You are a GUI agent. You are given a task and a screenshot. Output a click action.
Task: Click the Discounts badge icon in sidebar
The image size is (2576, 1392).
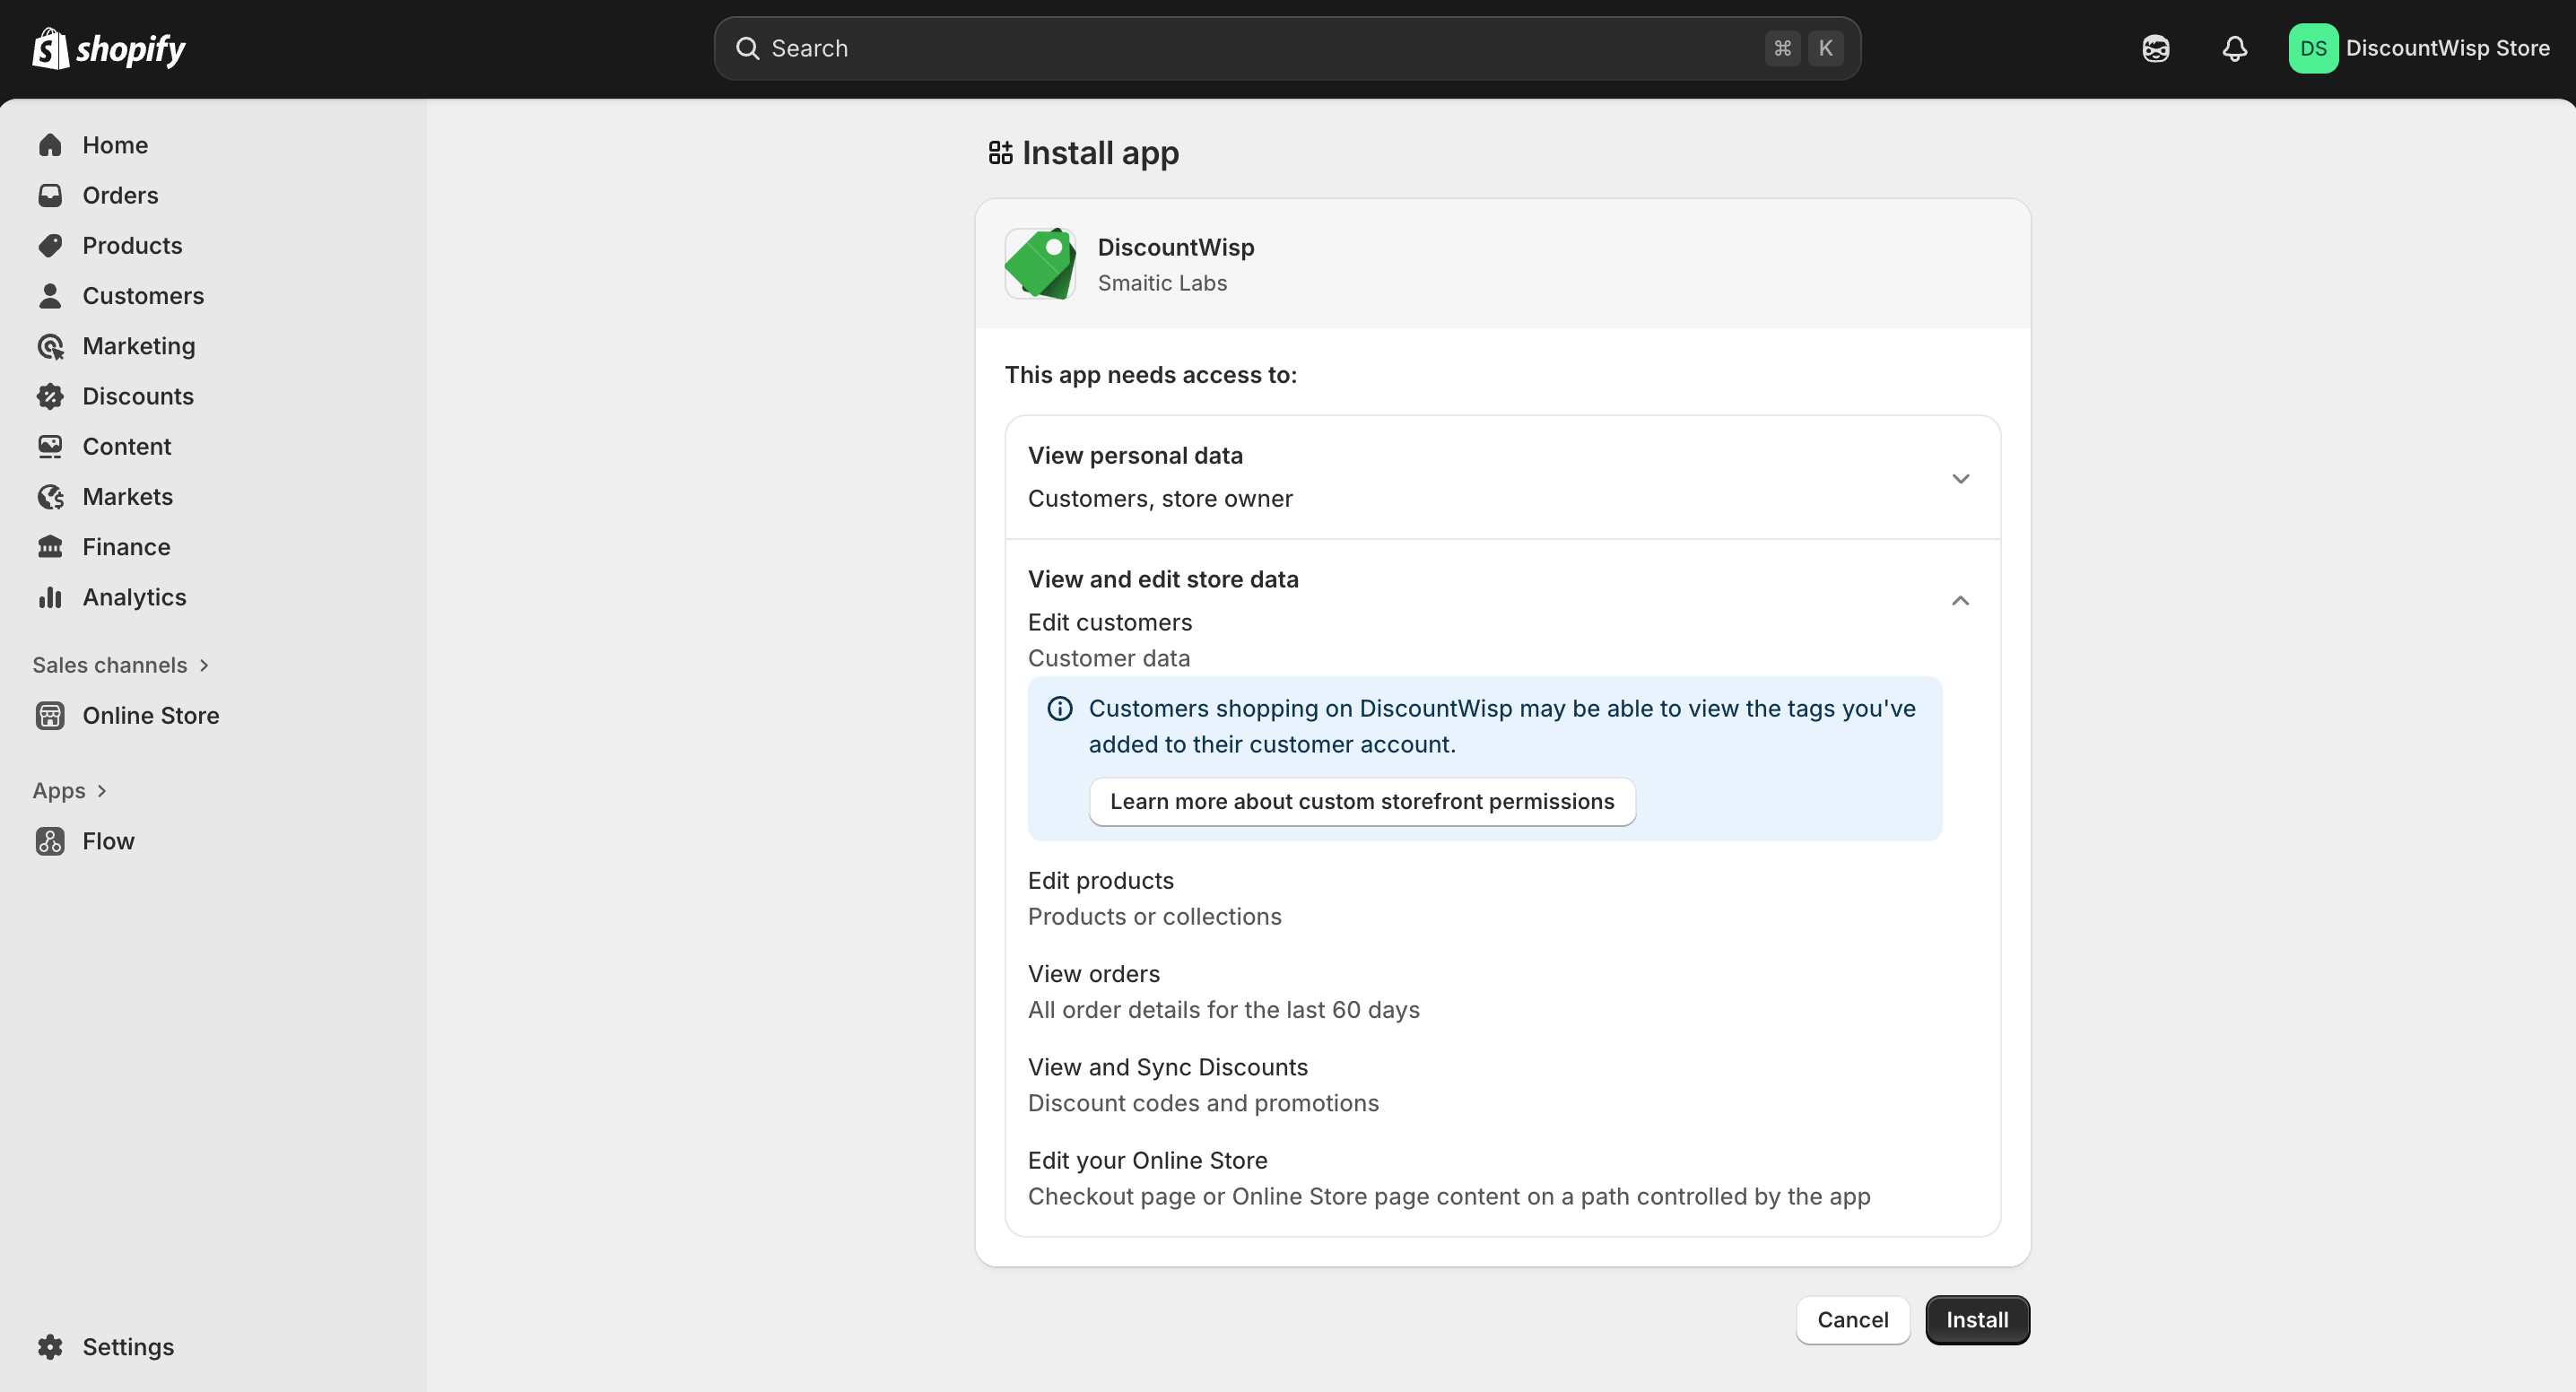[x=50, y=396]
